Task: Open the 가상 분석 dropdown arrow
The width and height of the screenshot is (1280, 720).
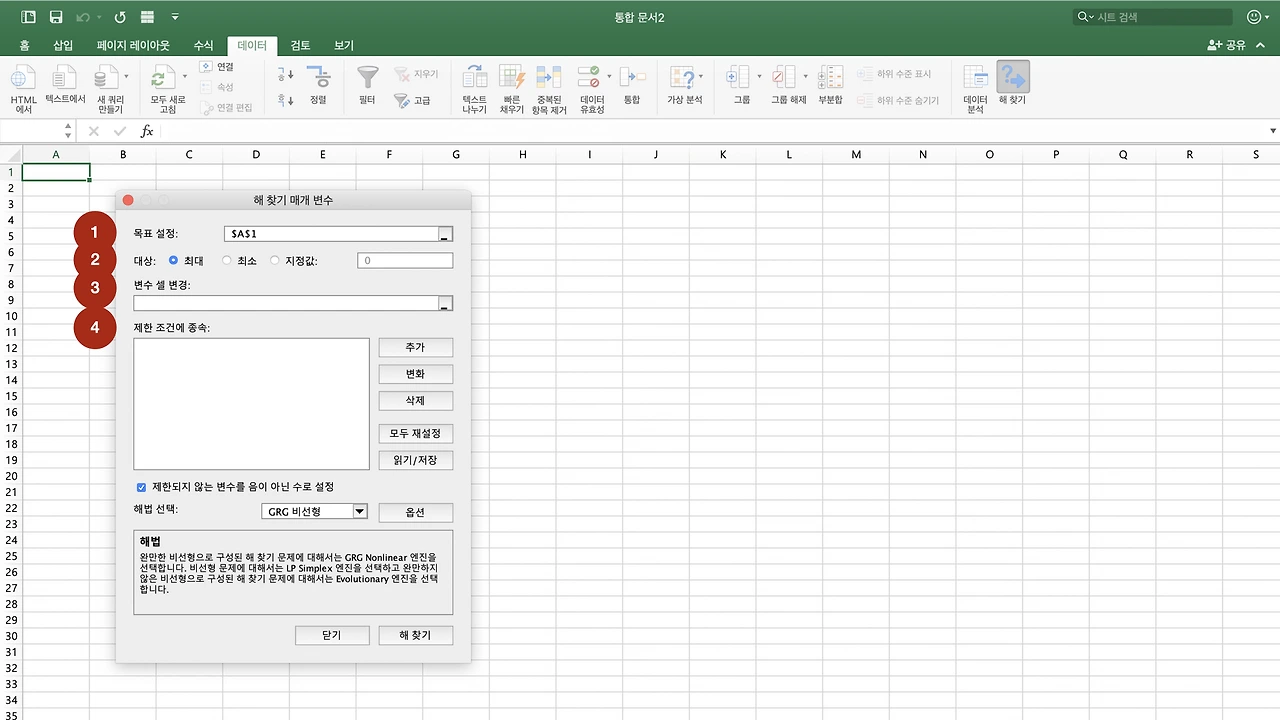Action: pyautogui.click(x=701, y=76)
